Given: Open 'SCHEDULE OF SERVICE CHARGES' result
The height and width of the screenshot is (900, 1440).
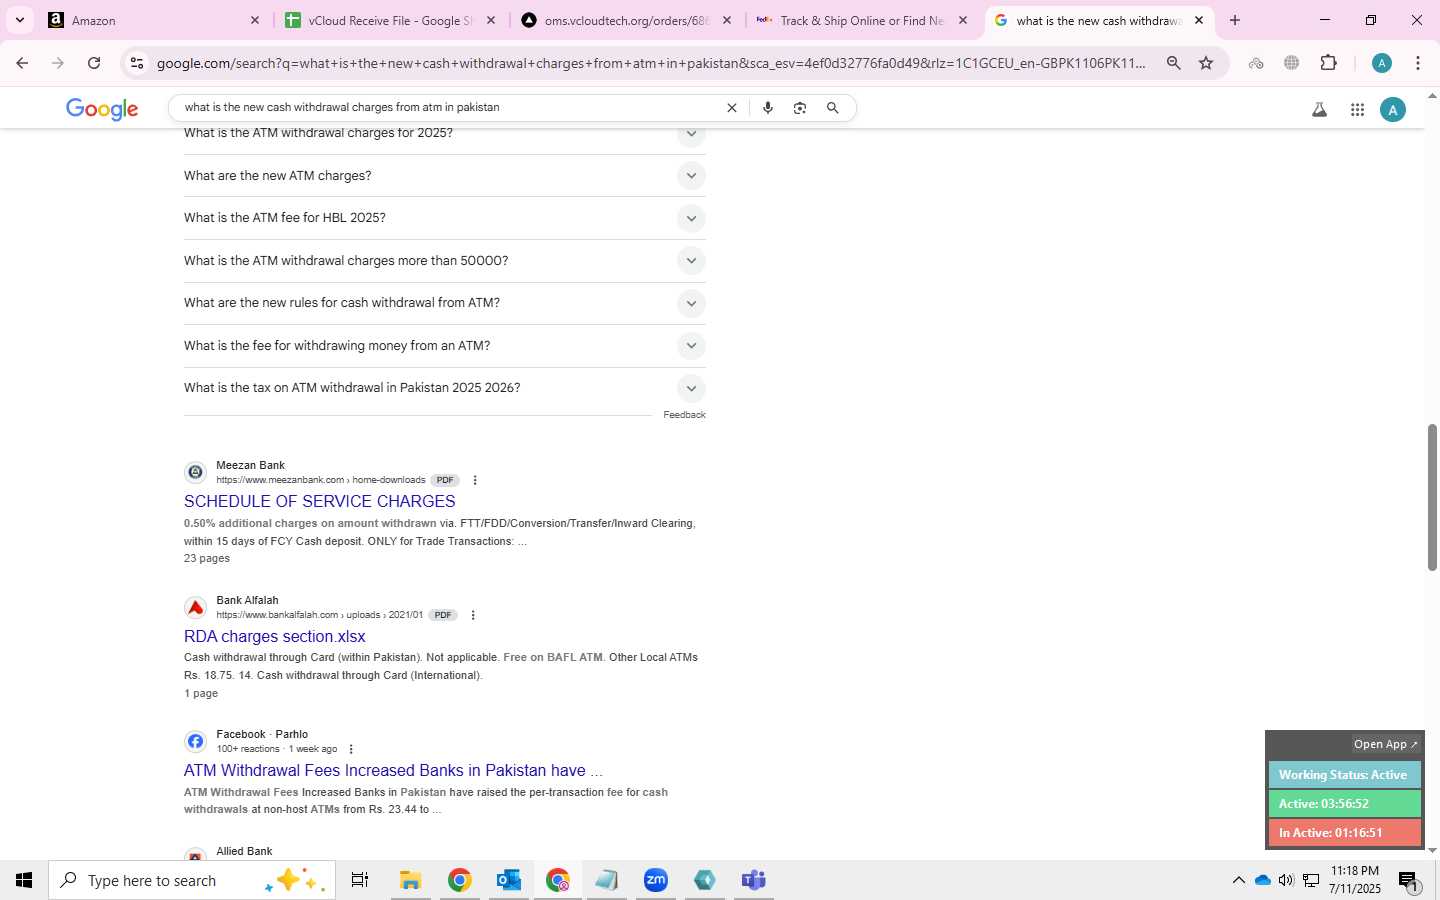Looking at the screenshot, I should 319,502.
